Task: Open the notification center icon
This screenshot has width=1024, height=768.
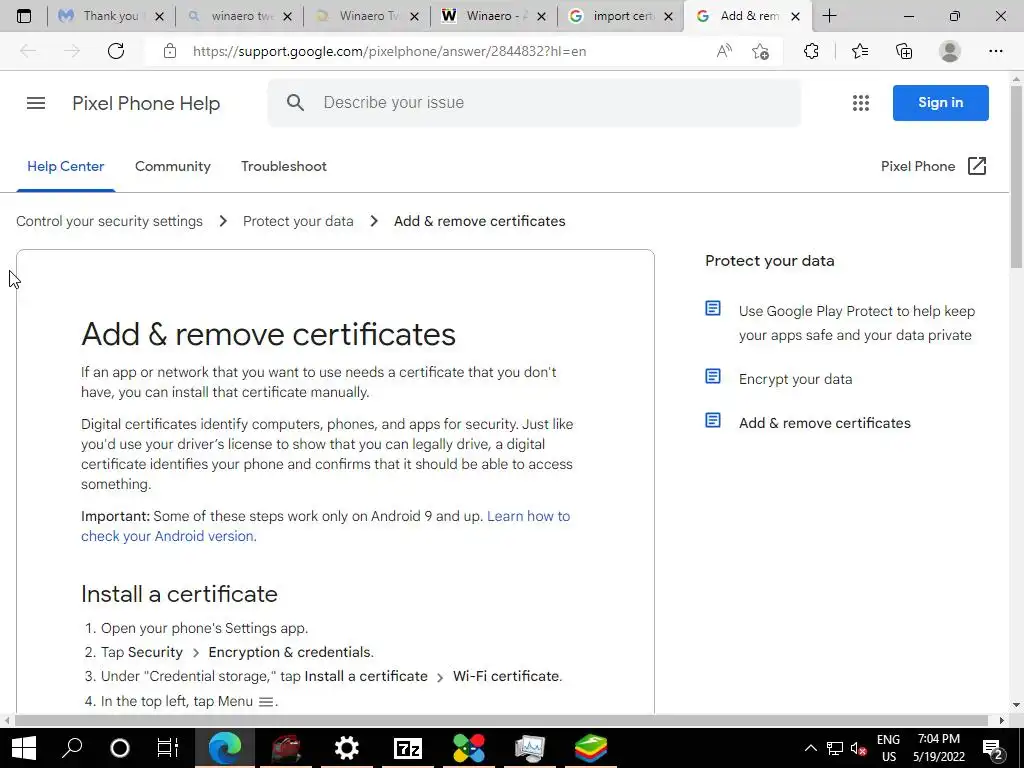Action: [993, 749]
